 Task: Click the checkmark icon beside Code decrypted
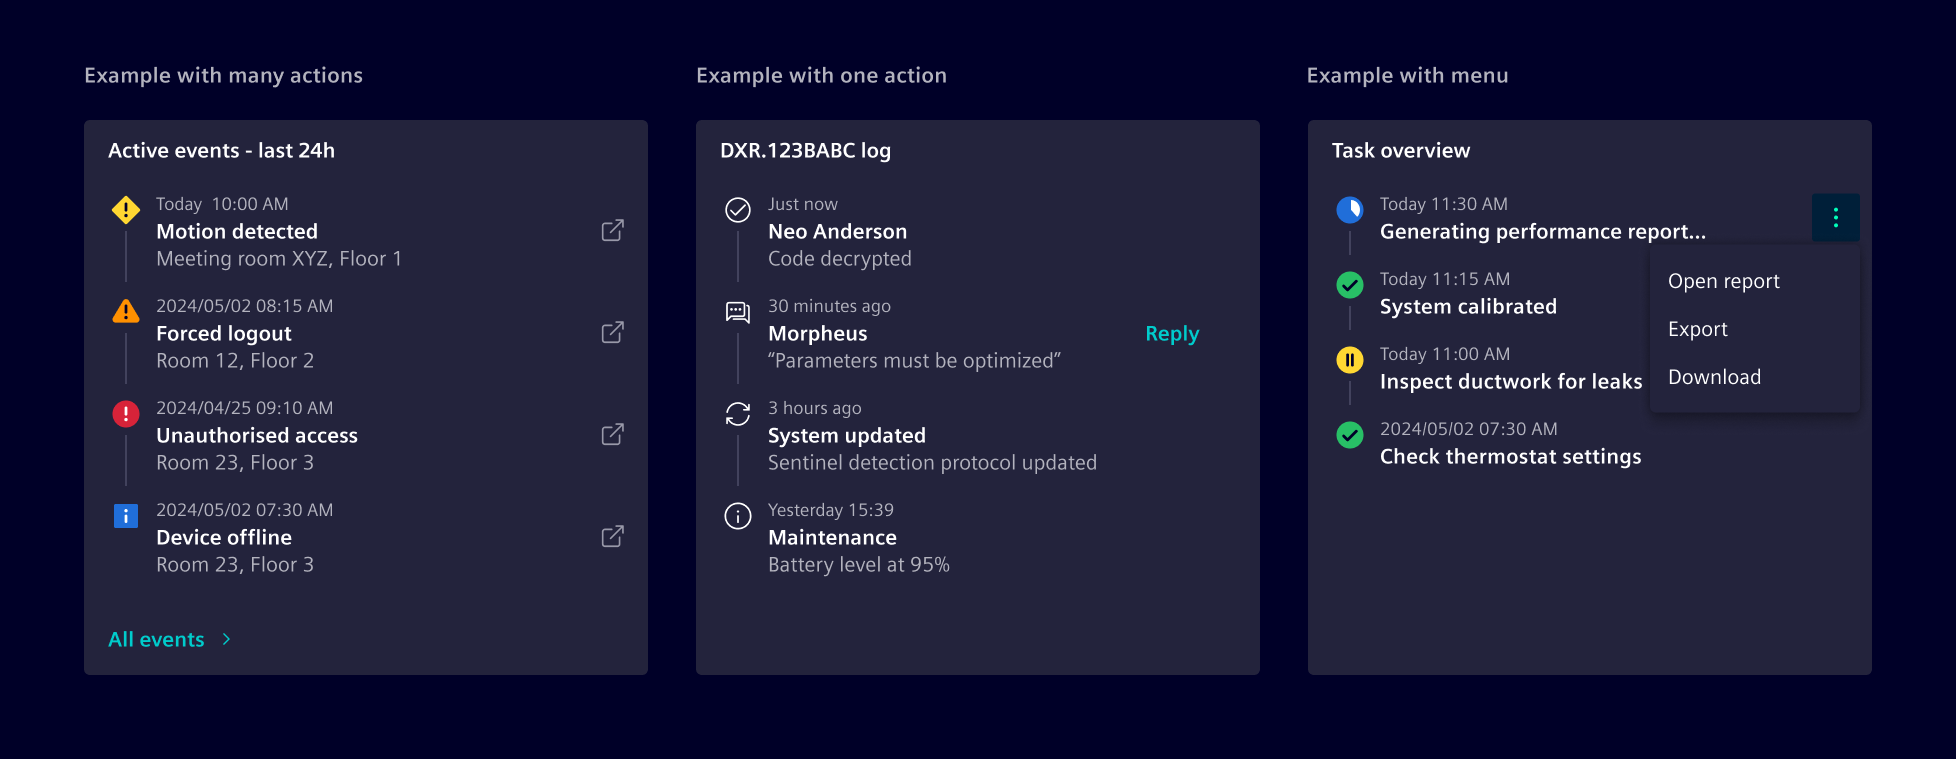coord(738,210)
